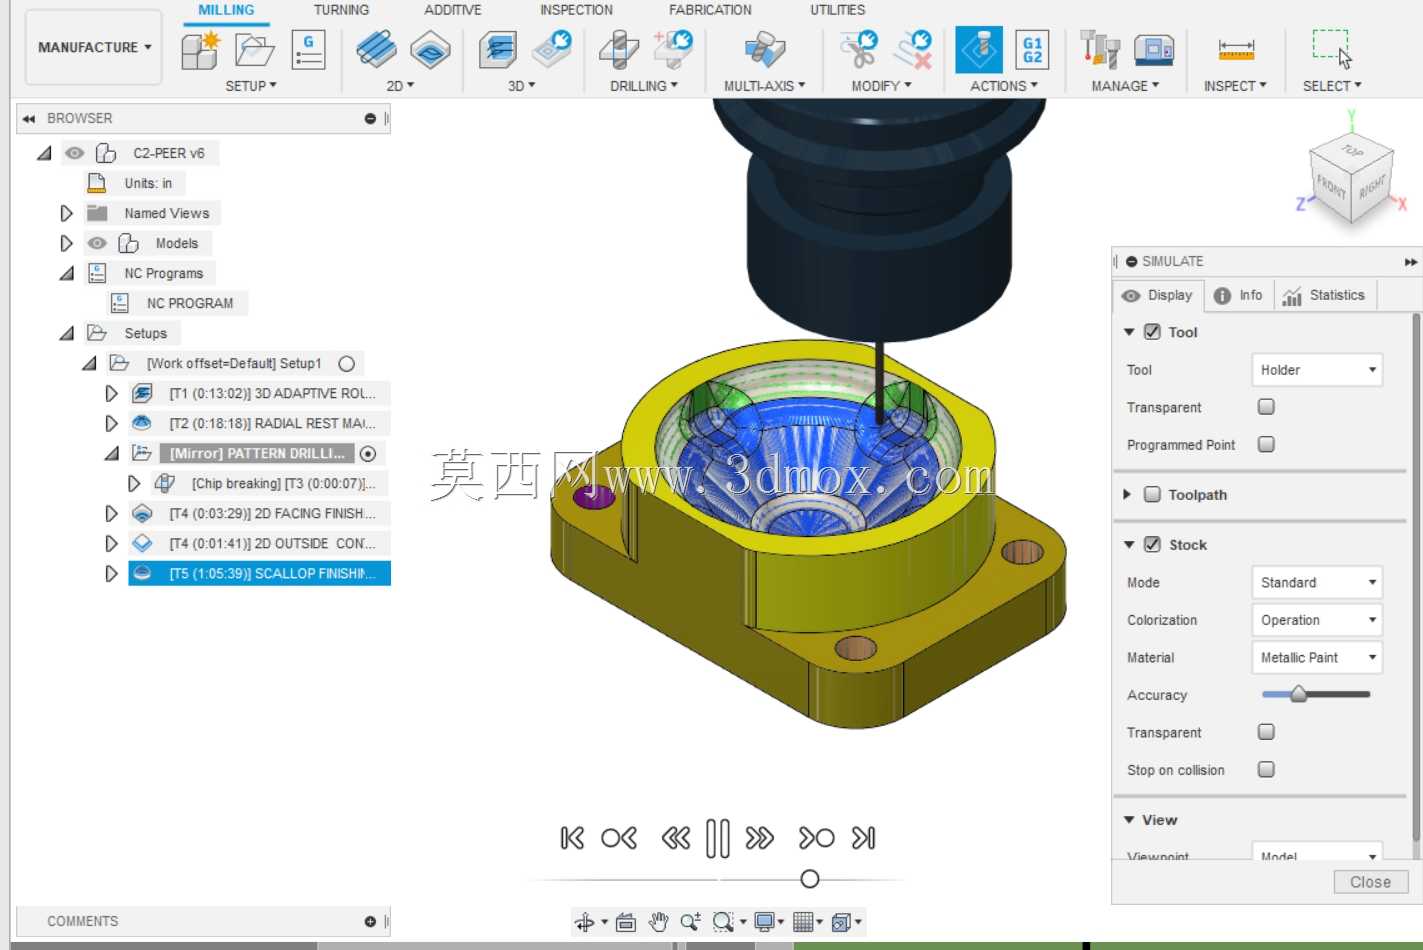Click the Look At icon in navigation bar
The height and width of the screenshot is (950, 1423).
click(x=625, y=922)
